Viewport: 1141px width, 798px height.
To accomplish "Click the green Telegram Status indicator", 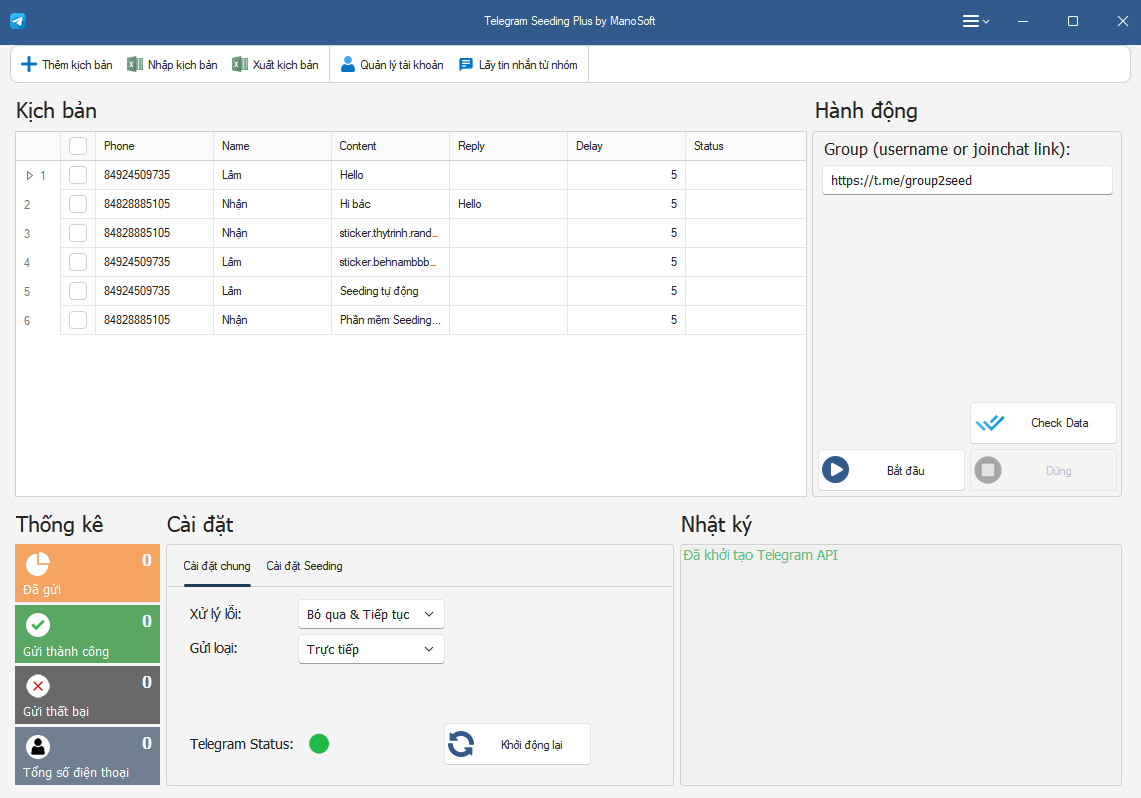I will click(319, 743).
